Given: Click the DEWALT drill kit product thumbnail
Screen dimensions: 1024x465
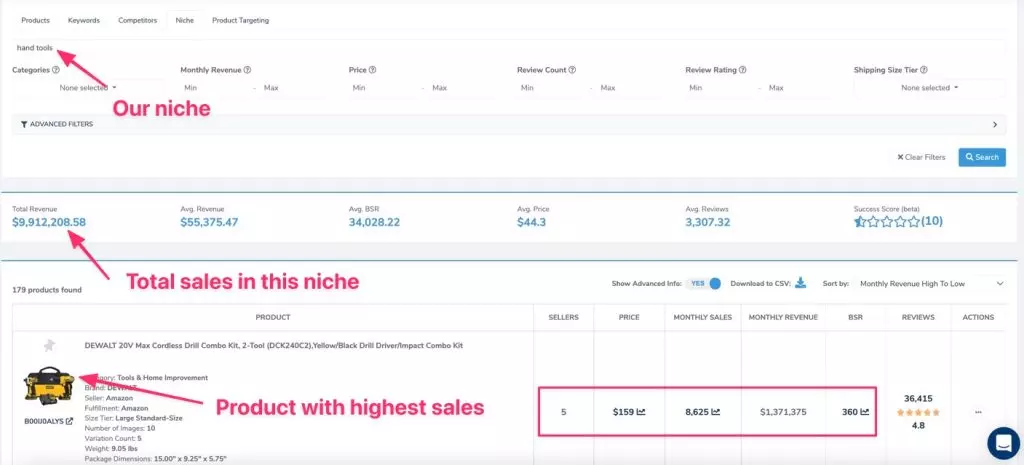Looking at the screenshot, I should (x=49, y=385).
